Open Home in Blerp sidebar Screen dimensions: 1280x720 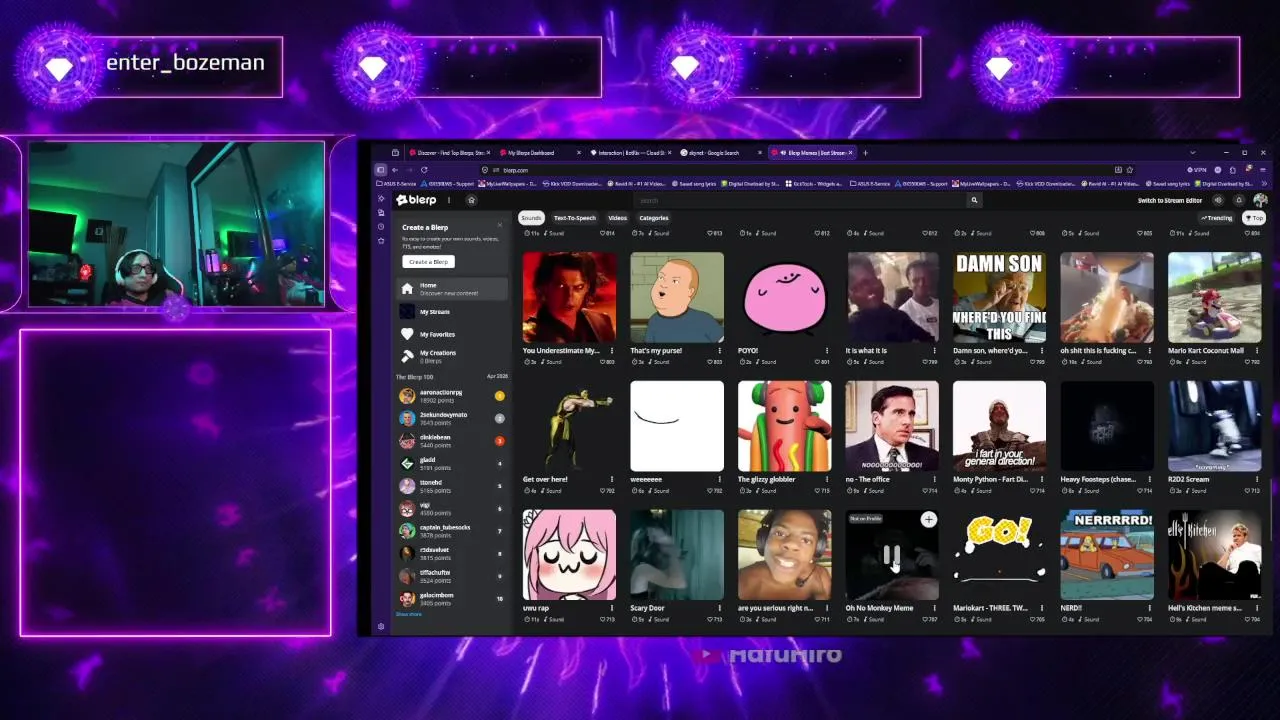tap(452, 289)
